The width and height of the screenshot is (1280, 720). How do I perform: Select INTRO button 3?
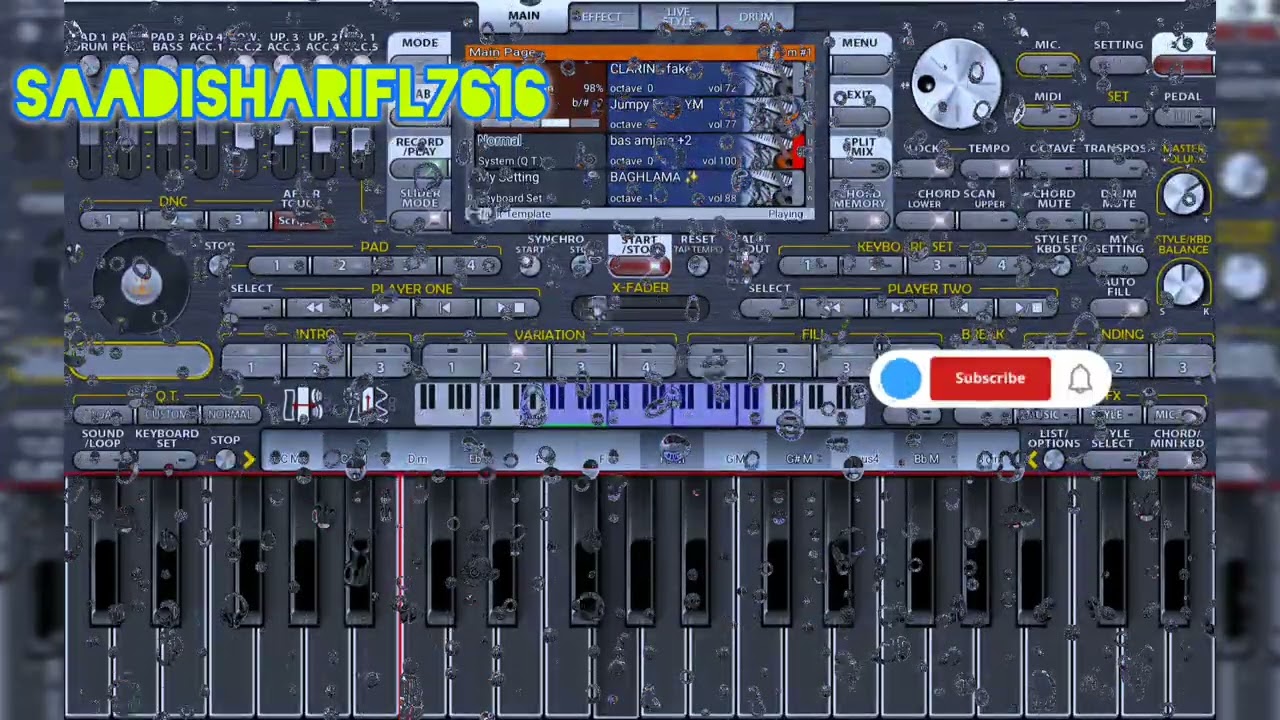pyautogui.click(x=380, y=361)
